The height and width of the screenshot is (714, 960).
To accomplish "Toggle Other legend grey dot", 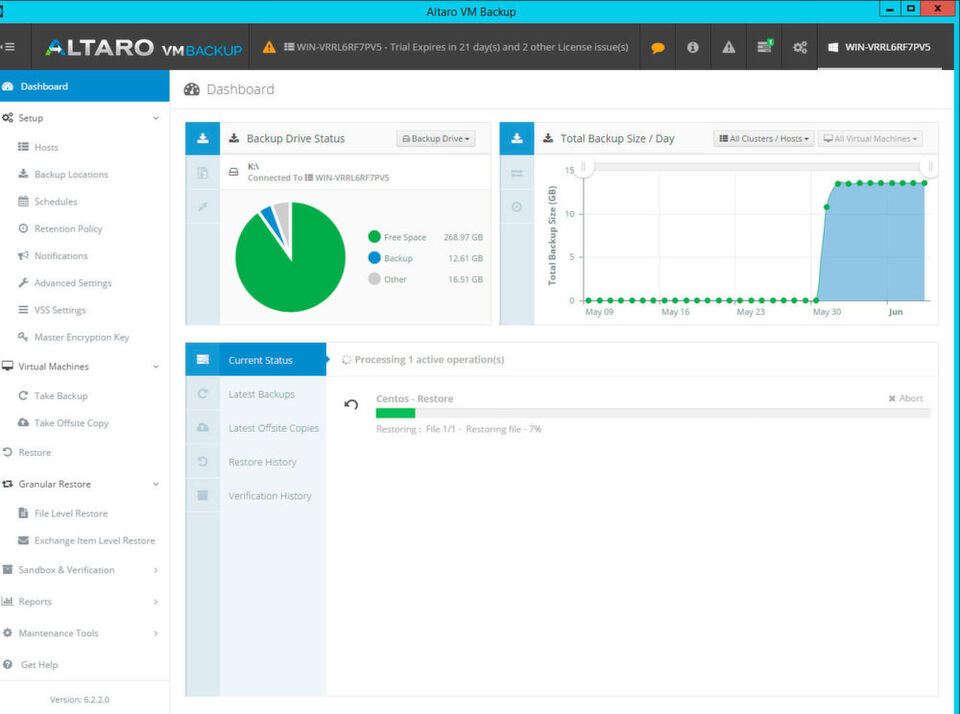I will 374,279.
